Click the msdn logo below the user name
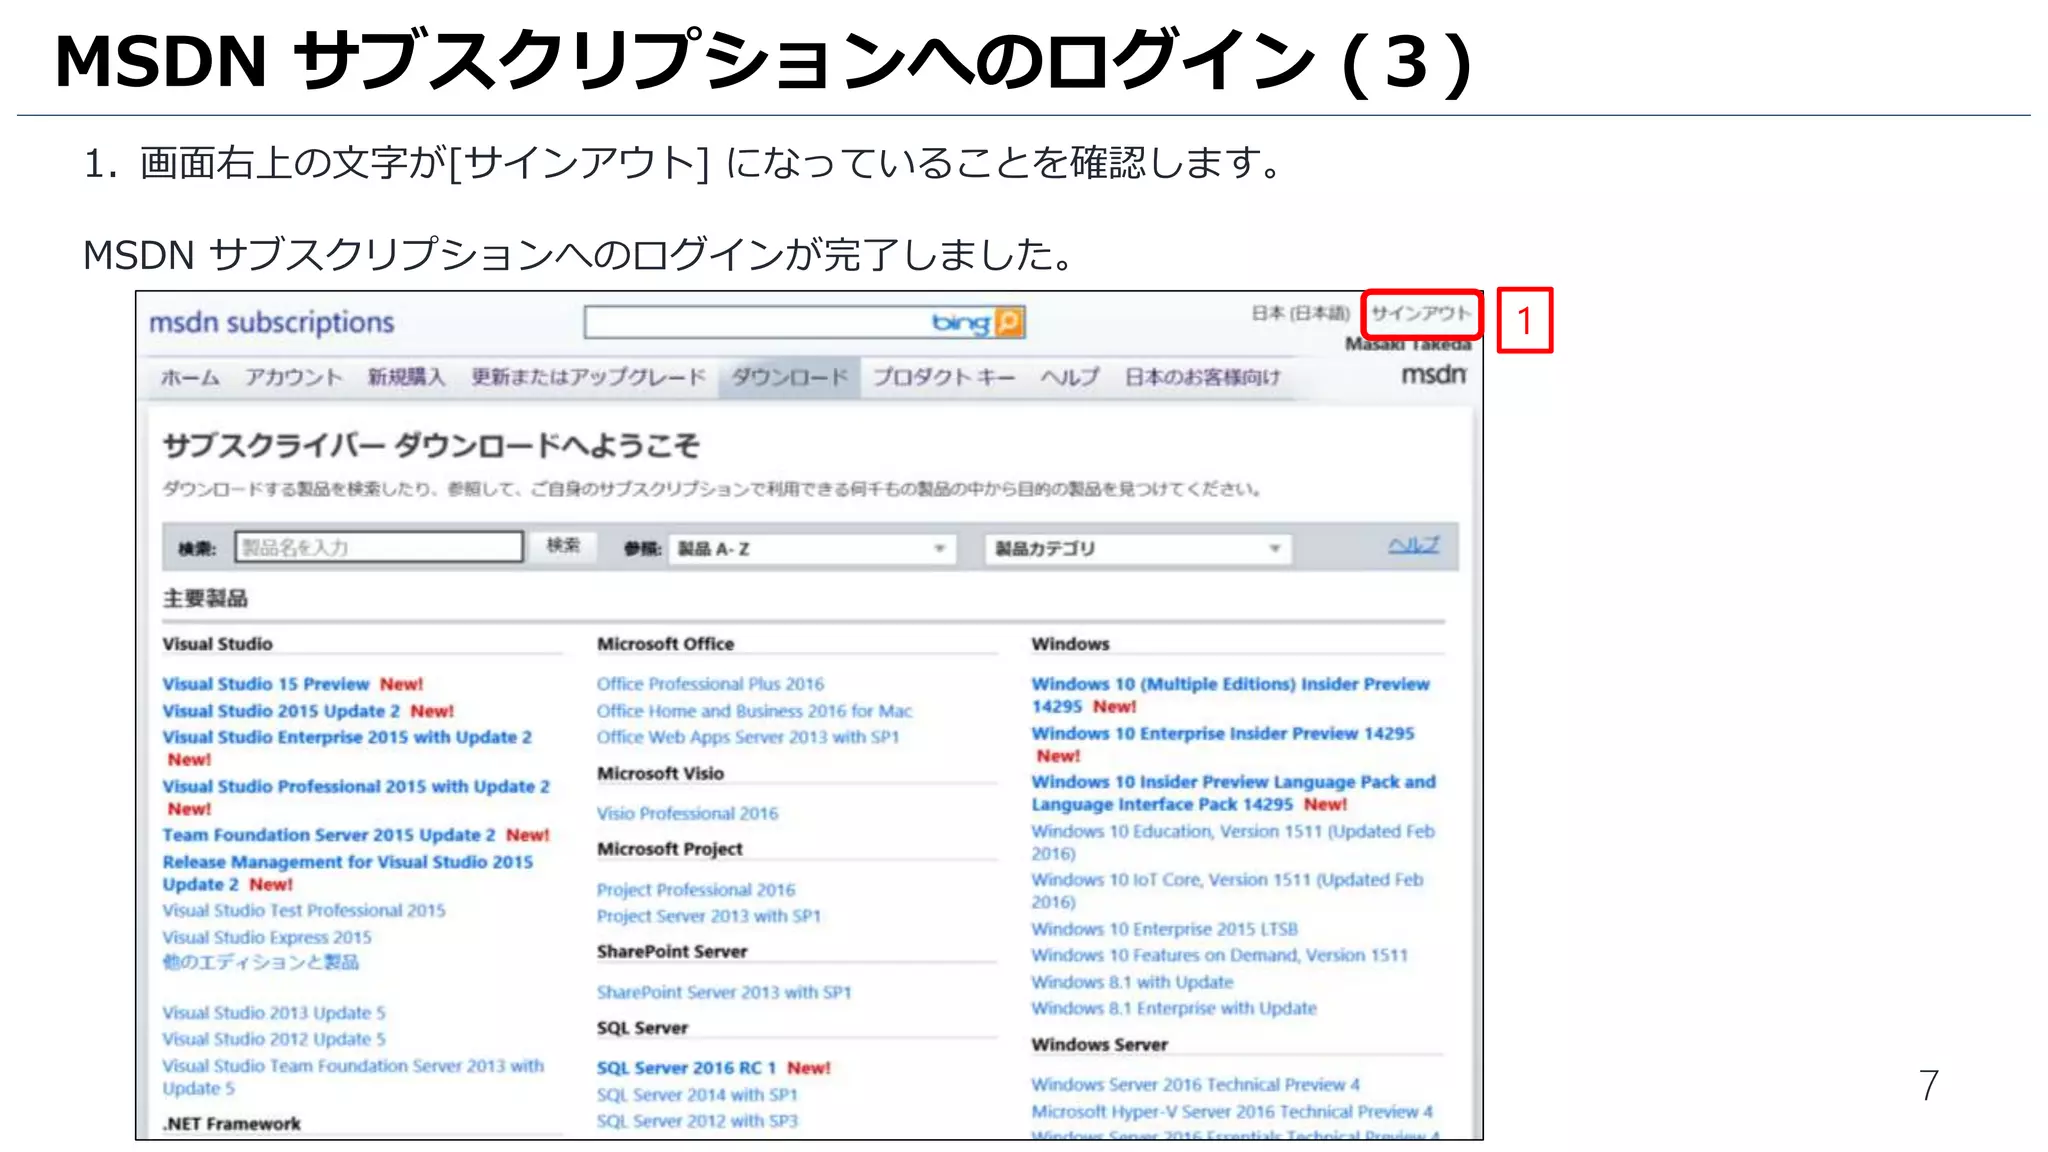Viewport: 2048px width, 1152px height. [x=1433, y=374]
